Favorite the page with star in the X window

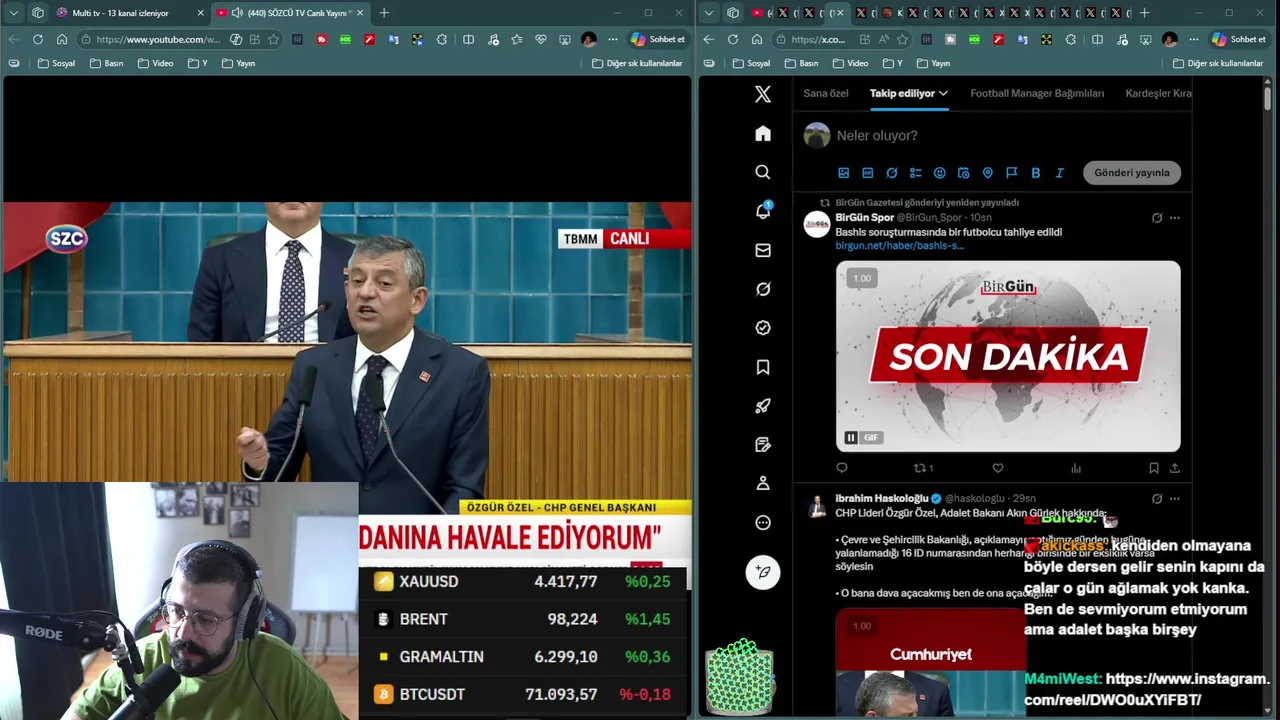903,39
